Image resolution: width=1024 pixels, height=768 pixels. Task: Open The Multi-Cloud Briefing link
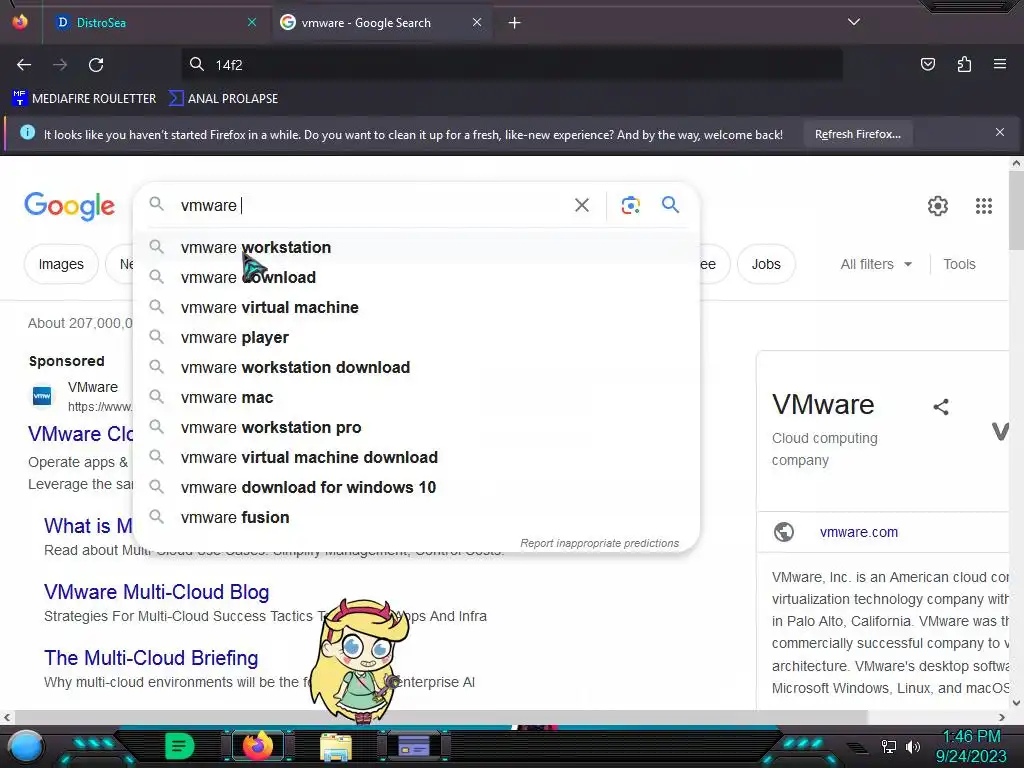(x=151, y=658)
